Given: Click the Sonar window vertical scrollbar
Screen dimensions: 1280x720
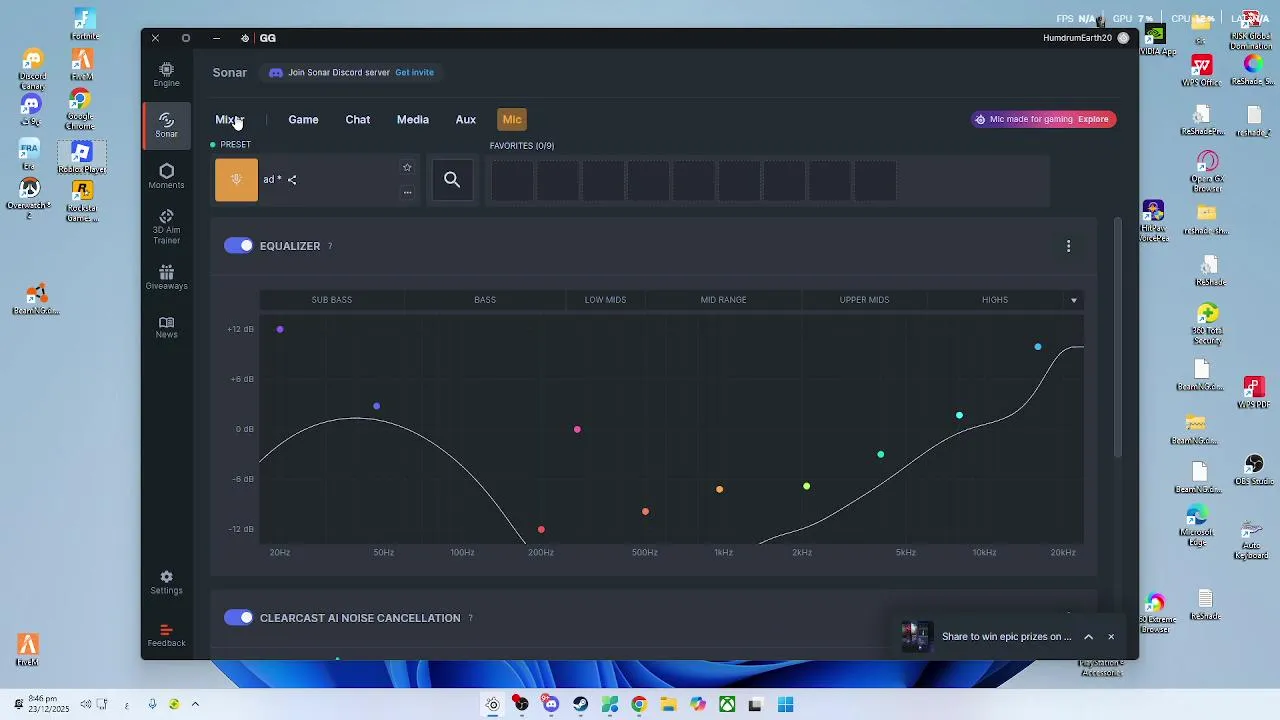Looking at the screenshot, I should click(x=1119, y=340).
